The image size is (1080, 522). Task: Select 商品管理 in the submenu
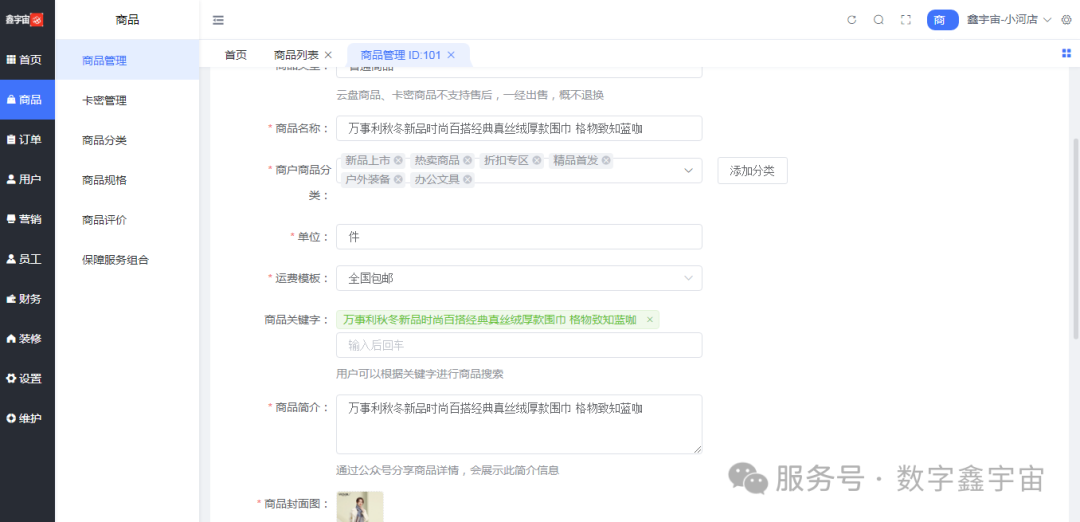coord(127,61)
